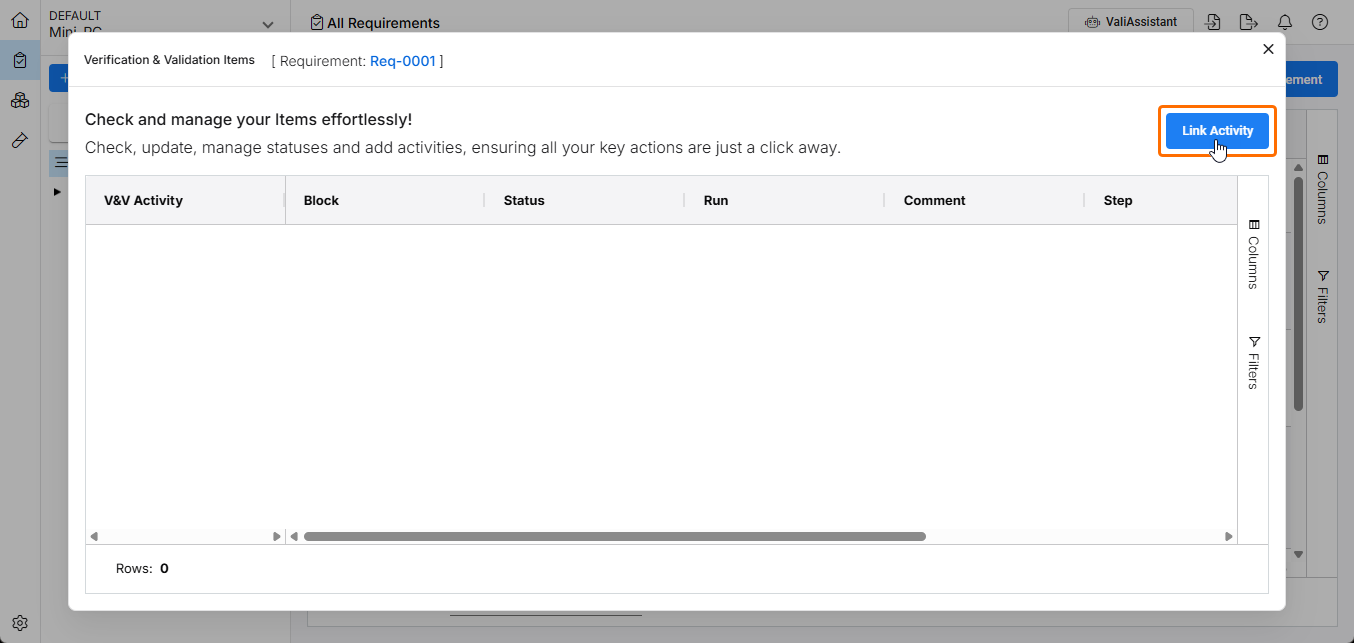The height and width of the screenshot is (643, 1354).
Task: Expand the DEFAULT project dropdown chevron
Action: (267, 24)
